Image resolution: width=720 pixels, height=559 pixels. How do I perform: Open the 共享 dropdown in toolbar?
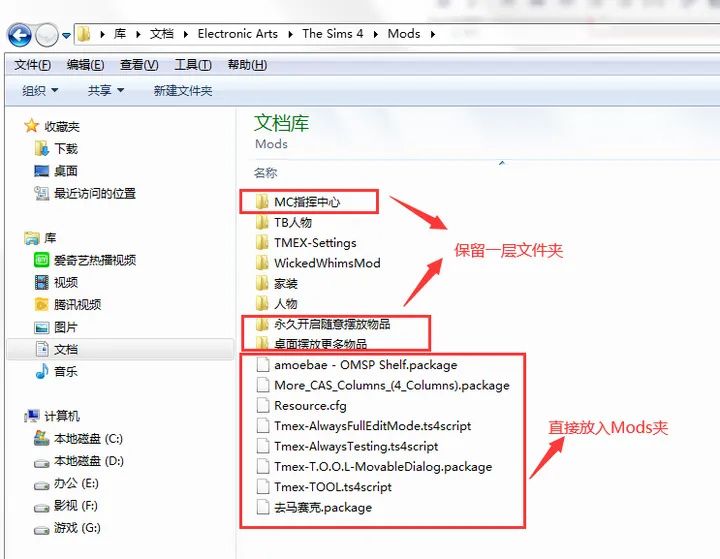[106, 90]
